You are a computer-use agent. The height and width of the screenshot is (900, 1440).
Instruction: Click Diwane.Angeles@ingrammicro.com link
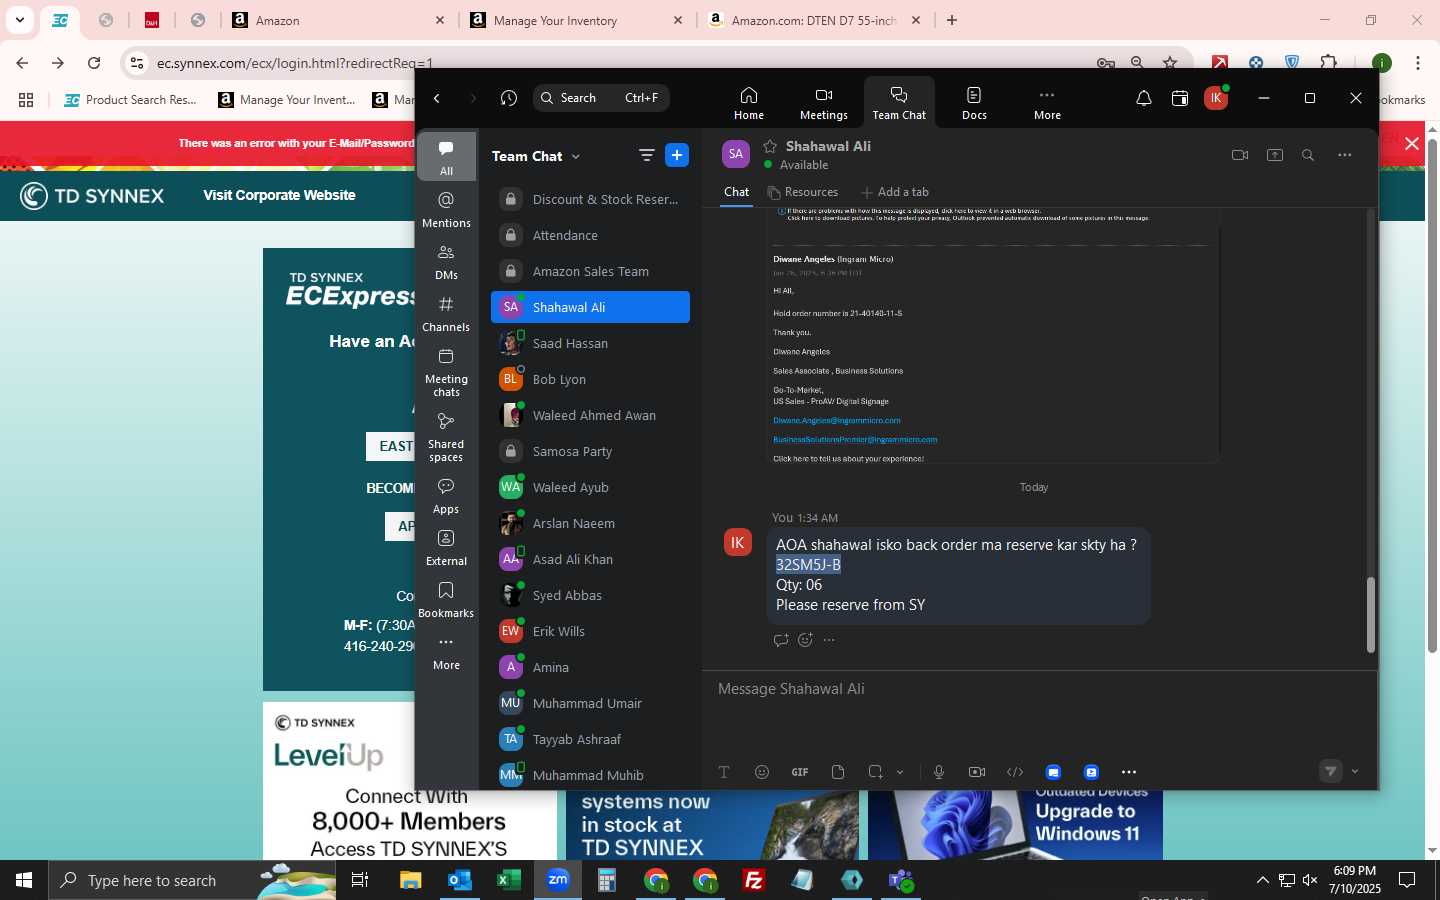pos(836,420)
